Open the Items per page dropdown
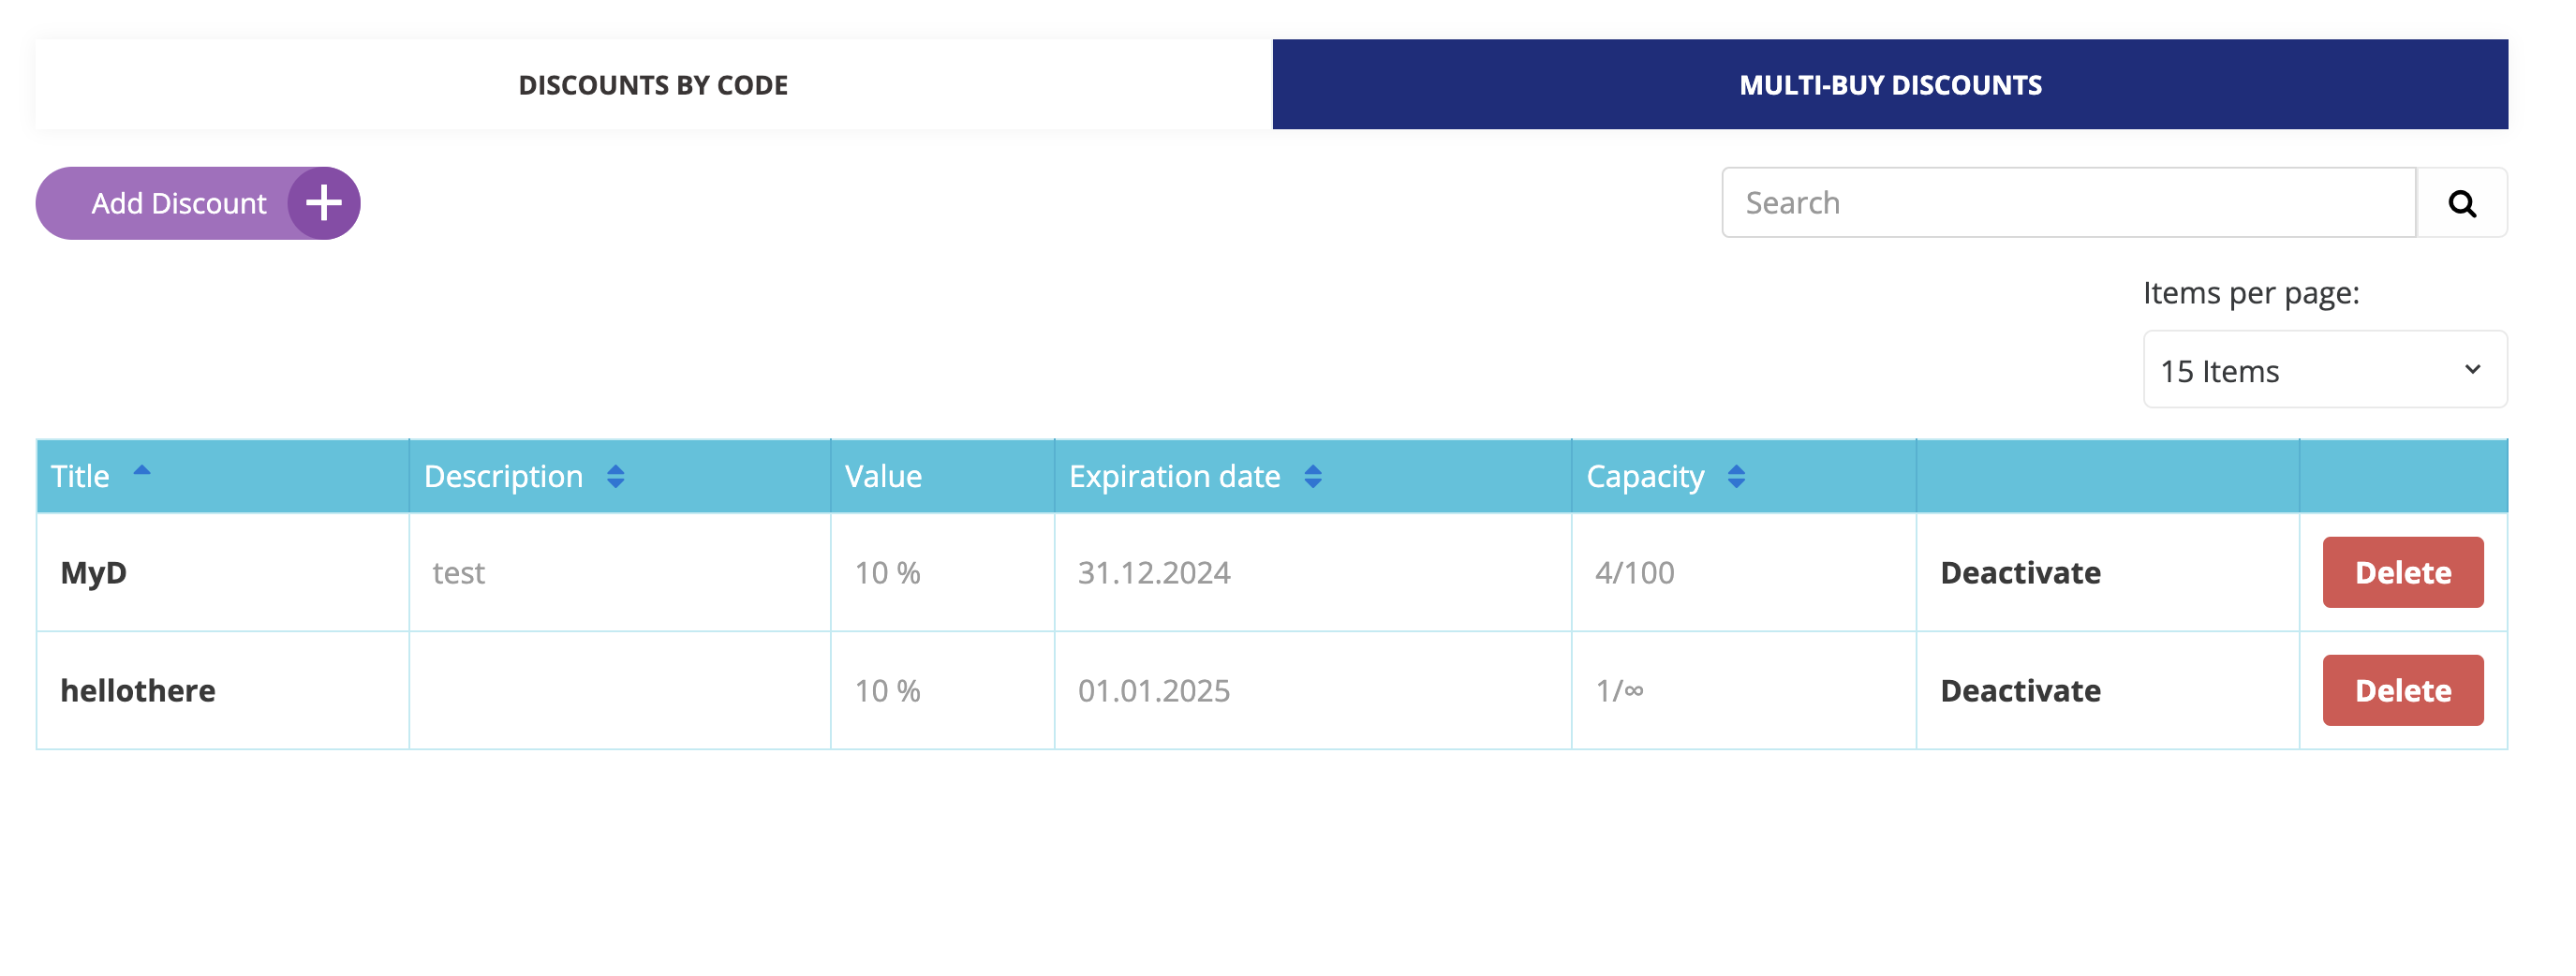Viewport: 2576px width, 976px height. 2322,370
